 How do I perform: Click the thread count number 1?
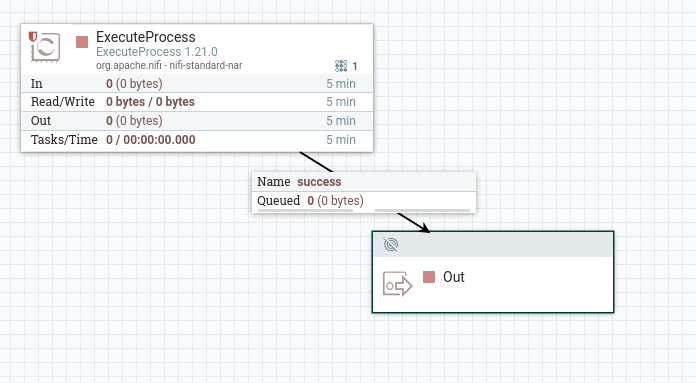pyautogui.click(x=355, y=67)
